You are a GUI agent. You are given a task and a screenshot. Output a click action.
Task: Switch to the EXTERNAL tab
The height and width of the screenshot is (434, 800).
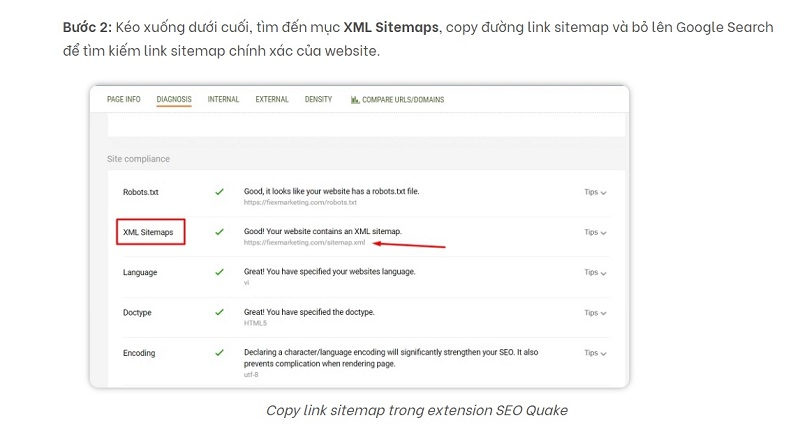[x=272, y=99]
